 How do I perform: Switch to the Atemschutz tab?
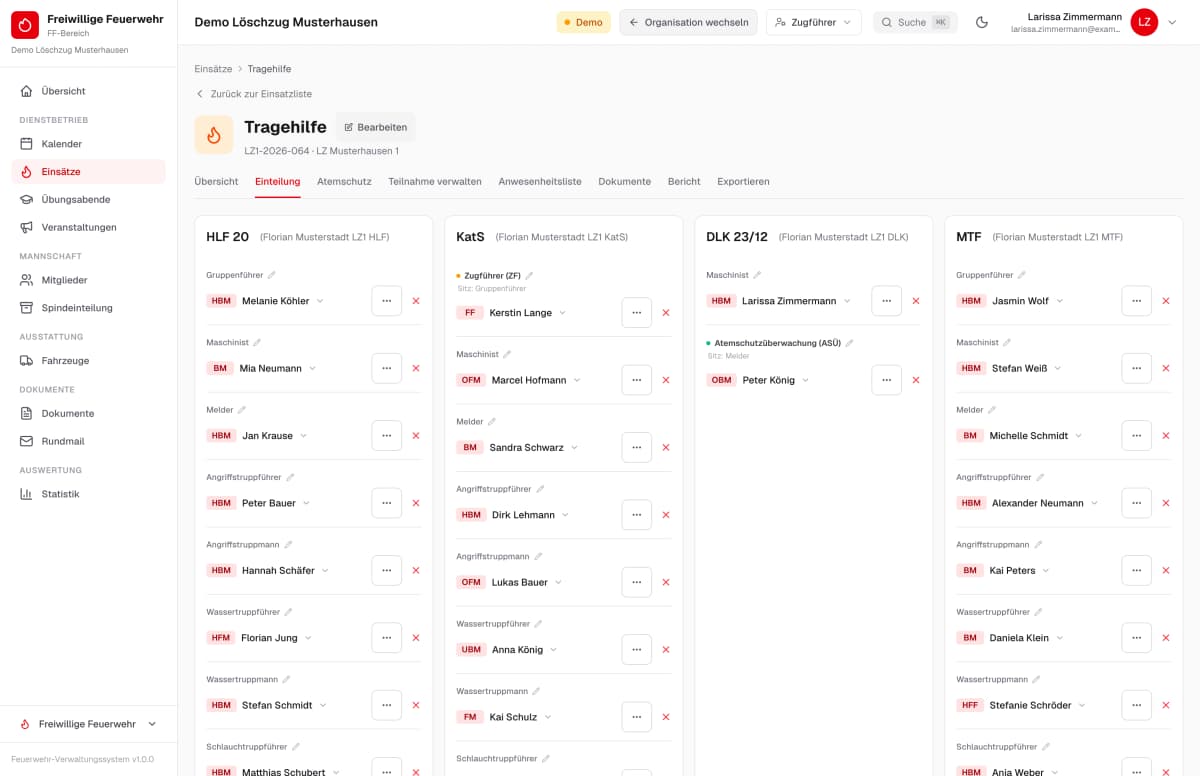click(344, 182)
